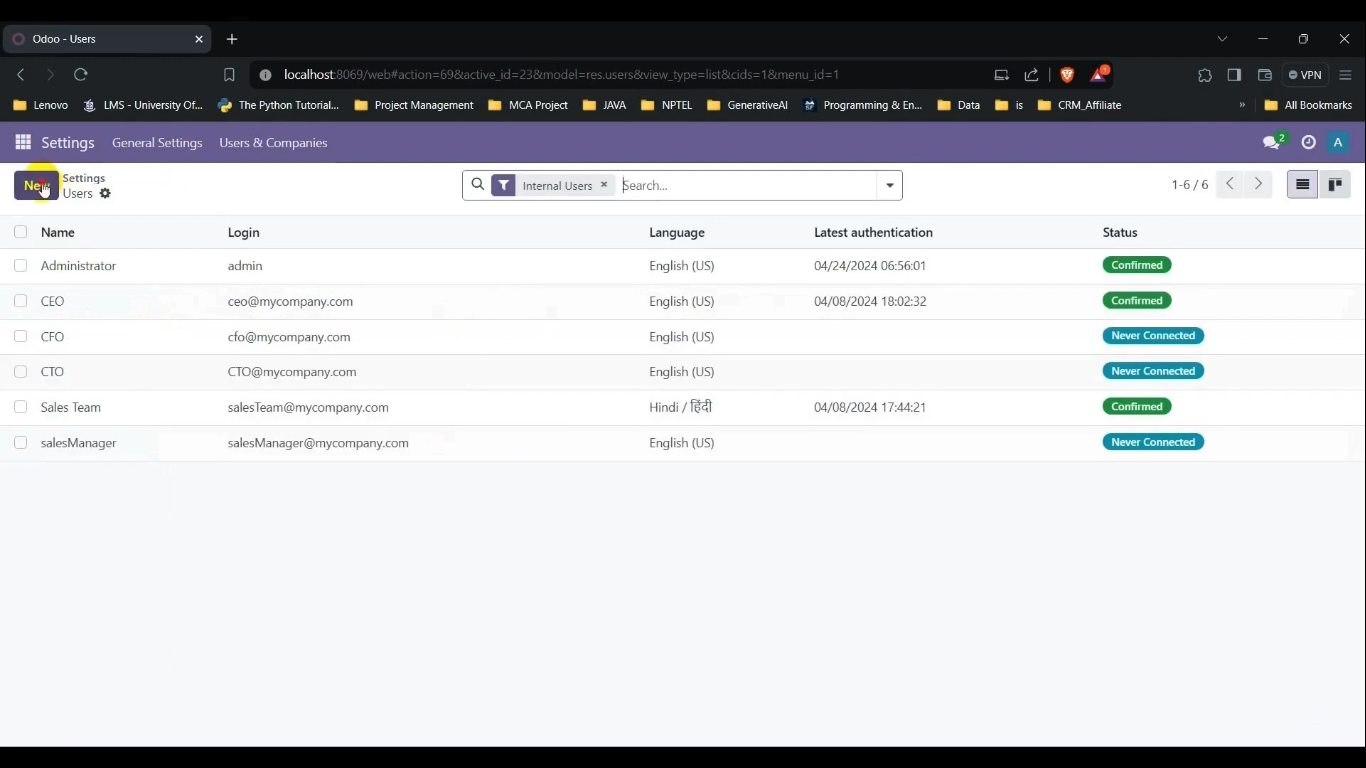The width and height of the screenshot is (1366, 768).
Task: Remove the Internal Users filter facet
Action: click(x=604, y=185)
